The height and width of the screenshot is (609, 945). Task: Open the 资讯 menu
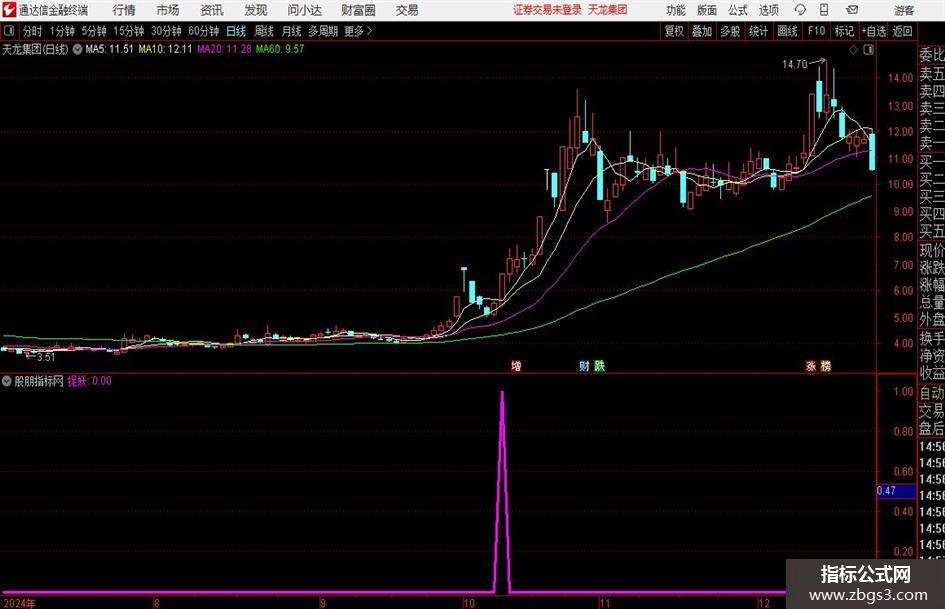click(x=212, y=10)
